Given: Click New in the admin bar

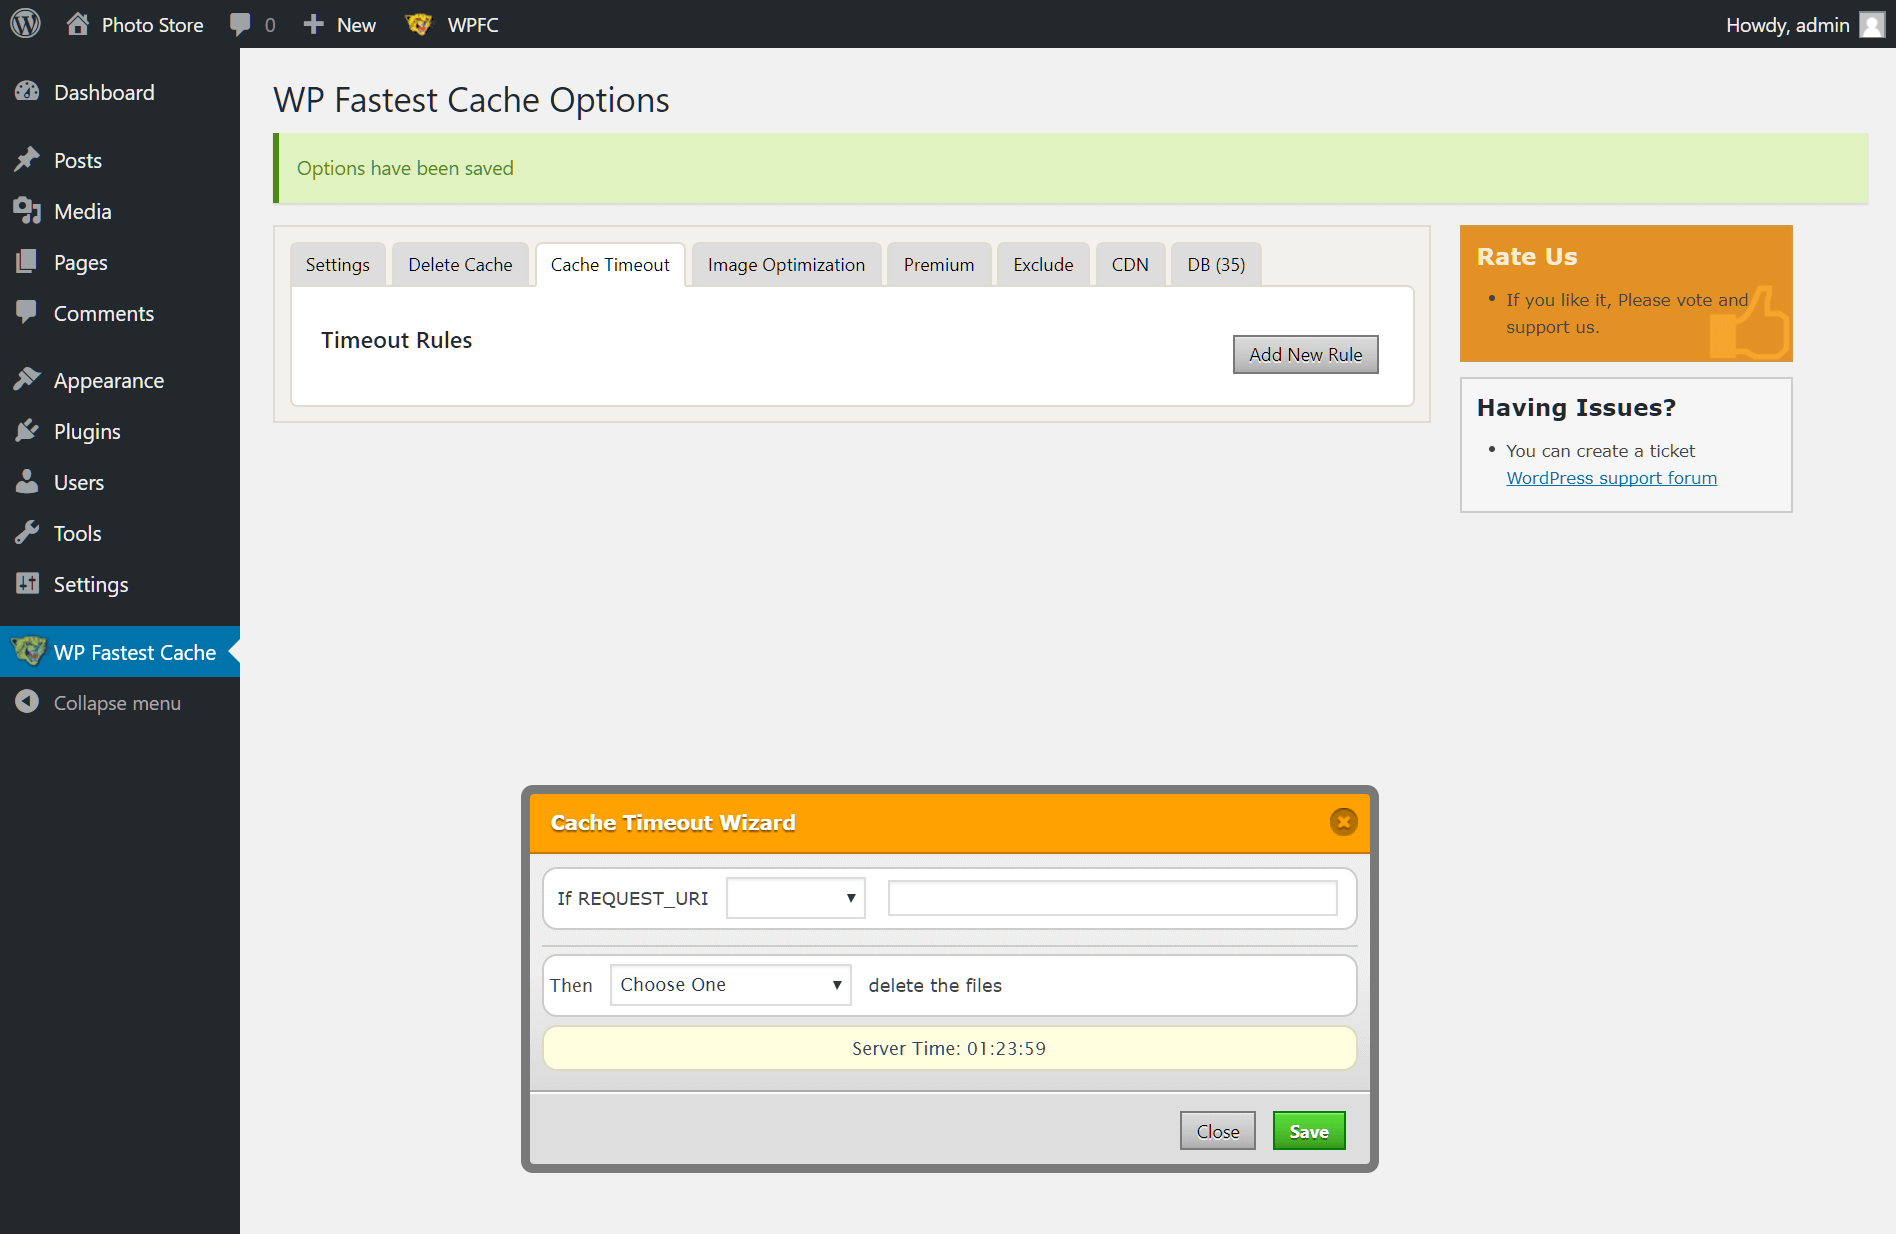Looking at the screenshot, I should pos(356,25).
